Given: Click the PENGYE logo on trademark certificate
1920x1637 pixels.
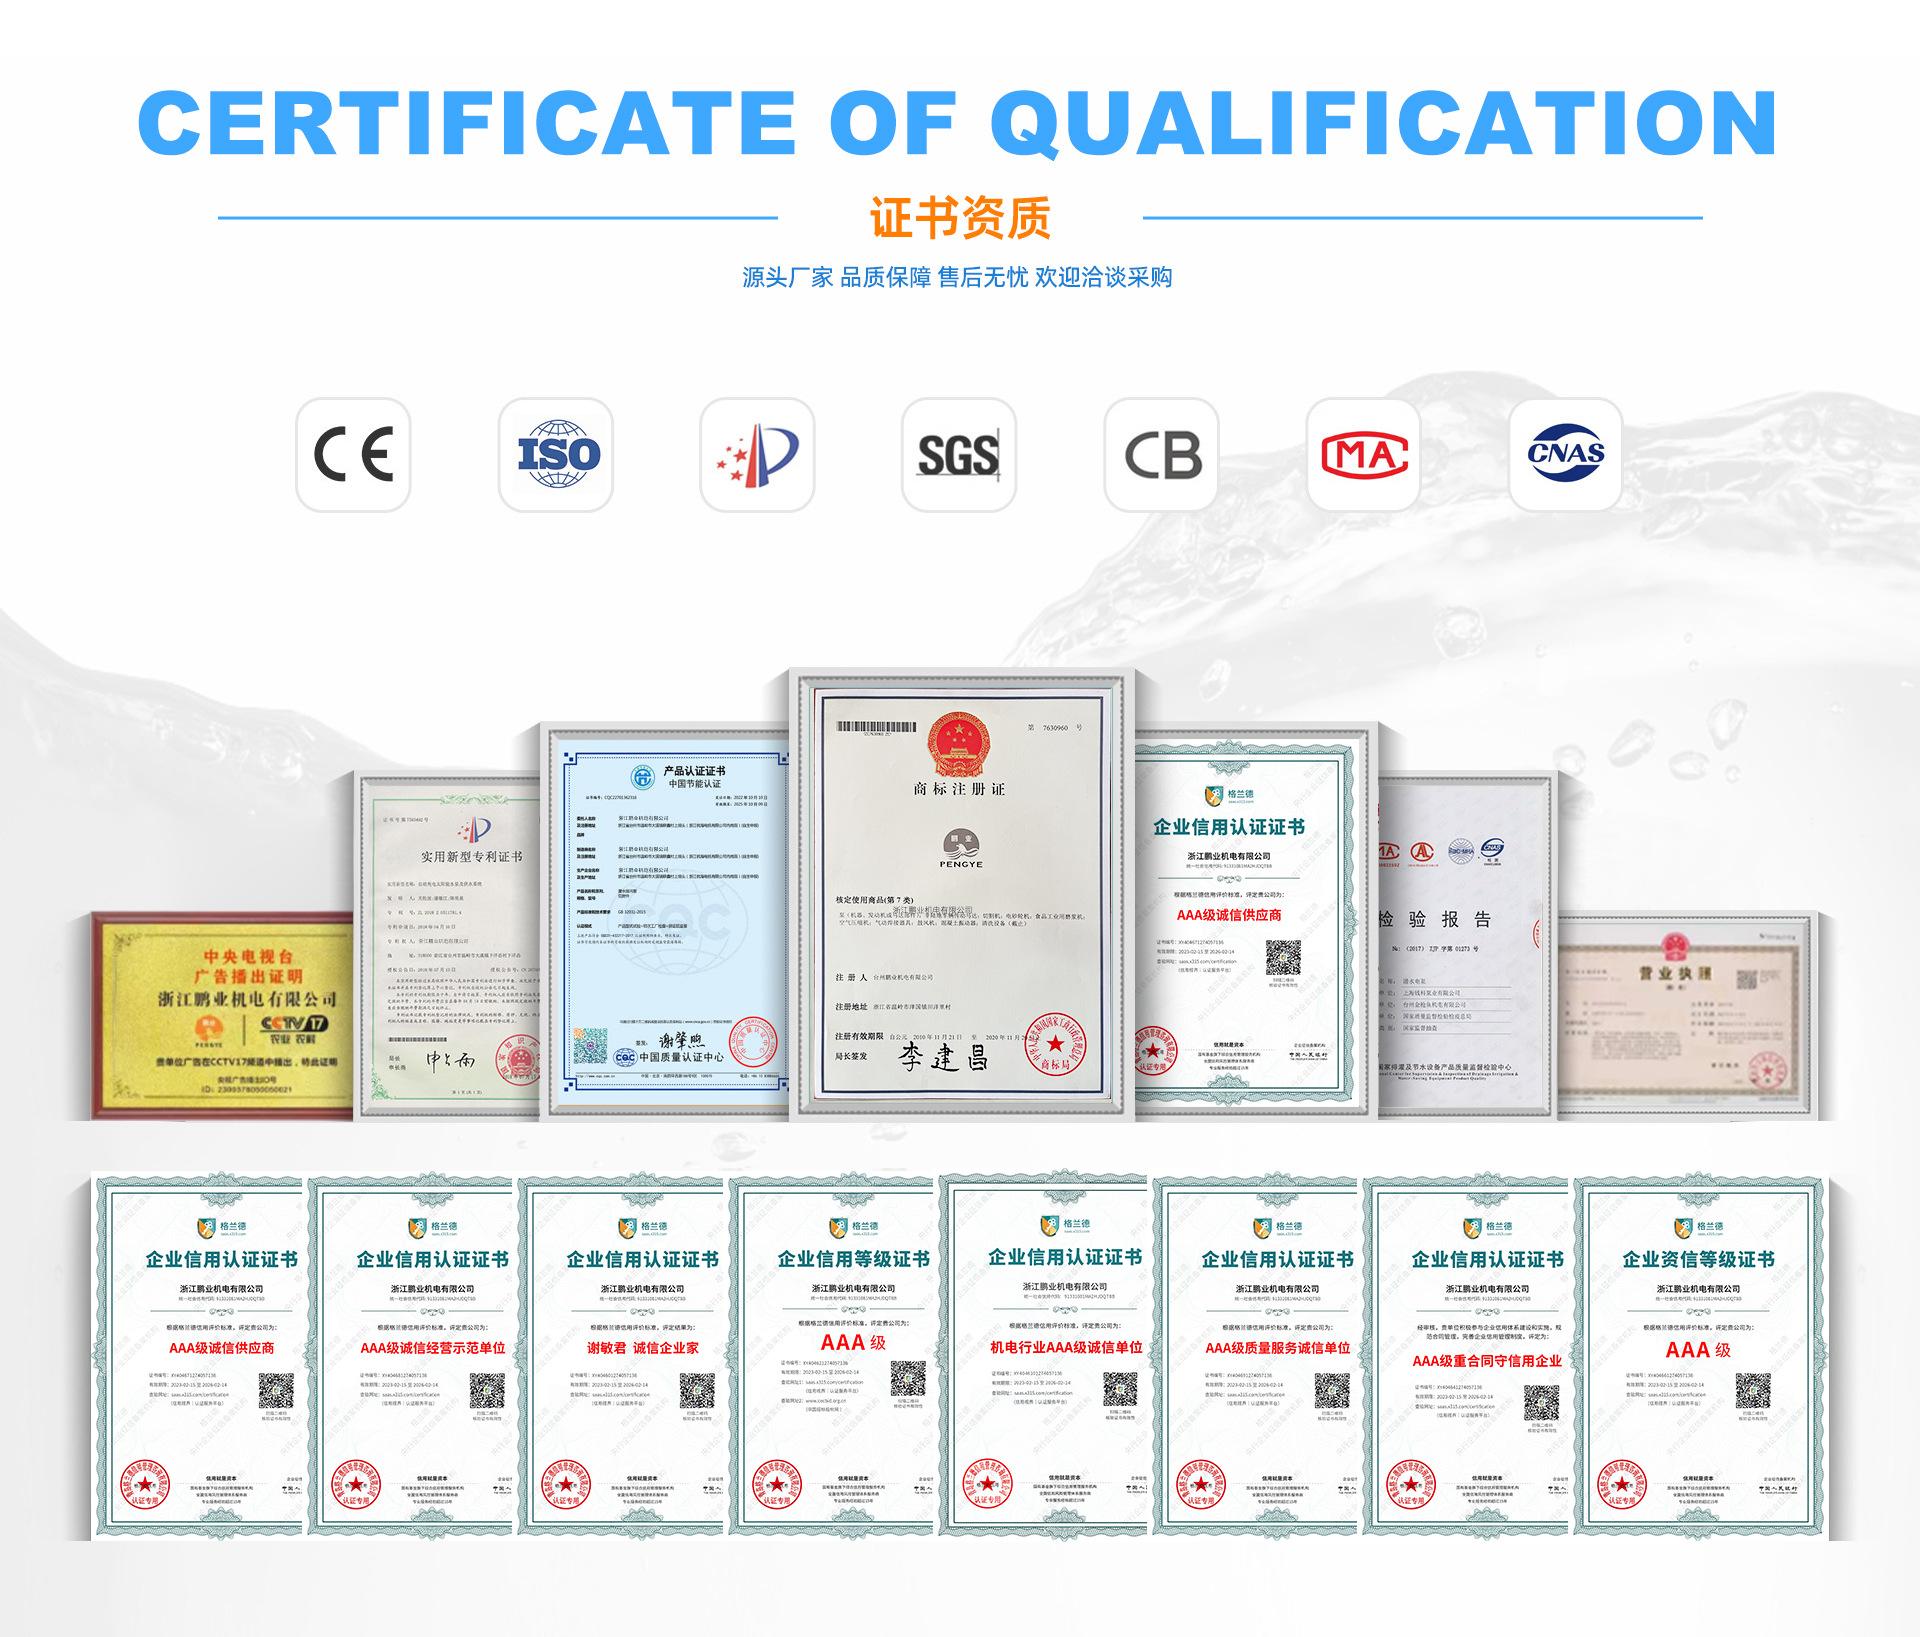Looking at the screenshot, I should pyautogui.click(x=962, y=850).
